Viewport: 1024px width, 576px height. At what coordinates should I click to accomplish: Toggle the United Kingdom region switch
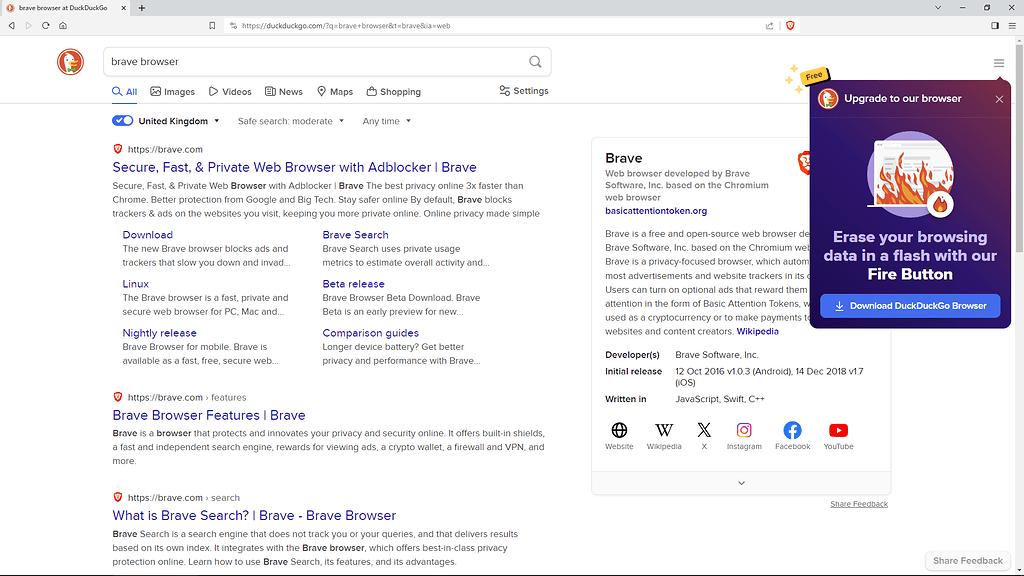tap(122, 121)
